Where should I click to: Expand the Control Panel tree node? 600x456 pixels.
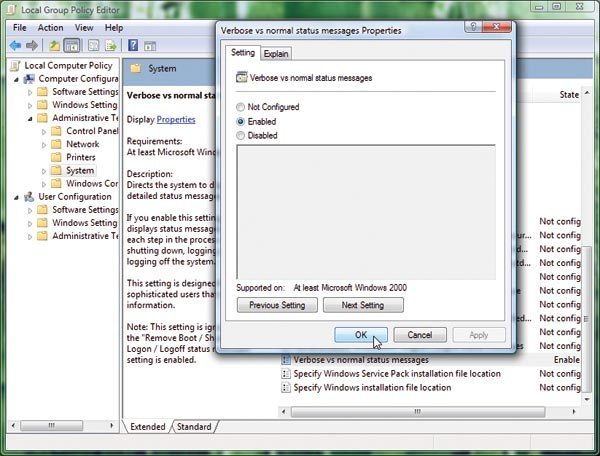44,131
